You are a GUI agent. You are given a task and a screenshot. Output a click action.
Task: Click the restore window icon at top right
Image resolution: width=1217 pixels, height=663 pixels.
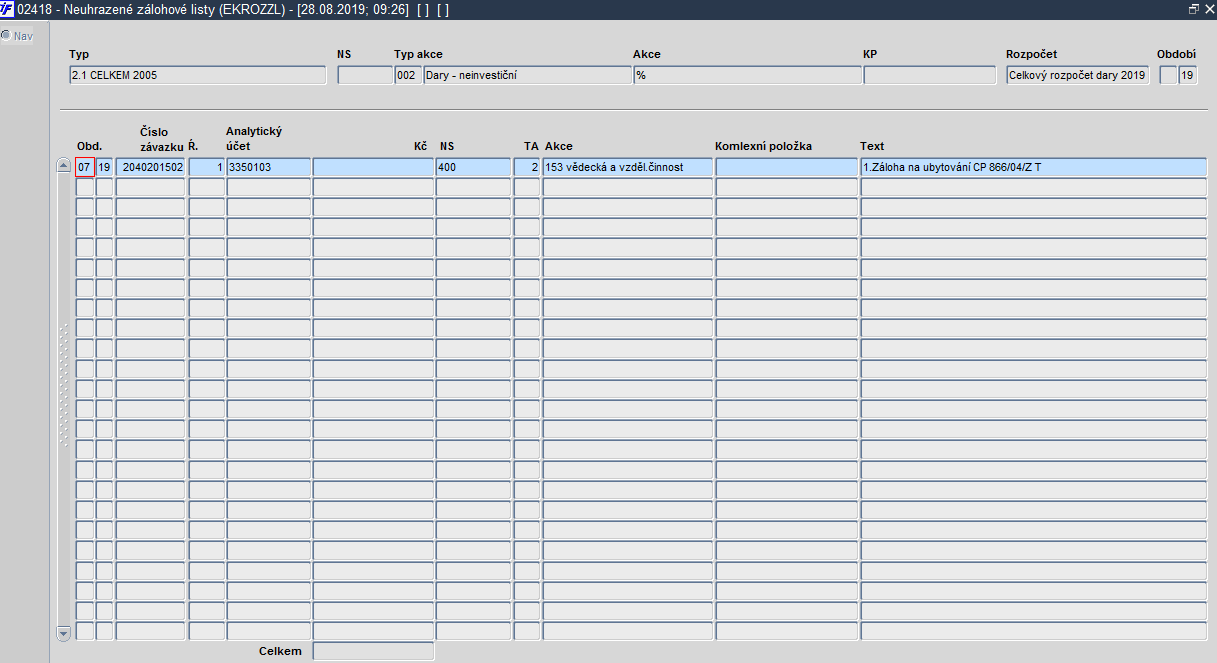[1194, 8]
